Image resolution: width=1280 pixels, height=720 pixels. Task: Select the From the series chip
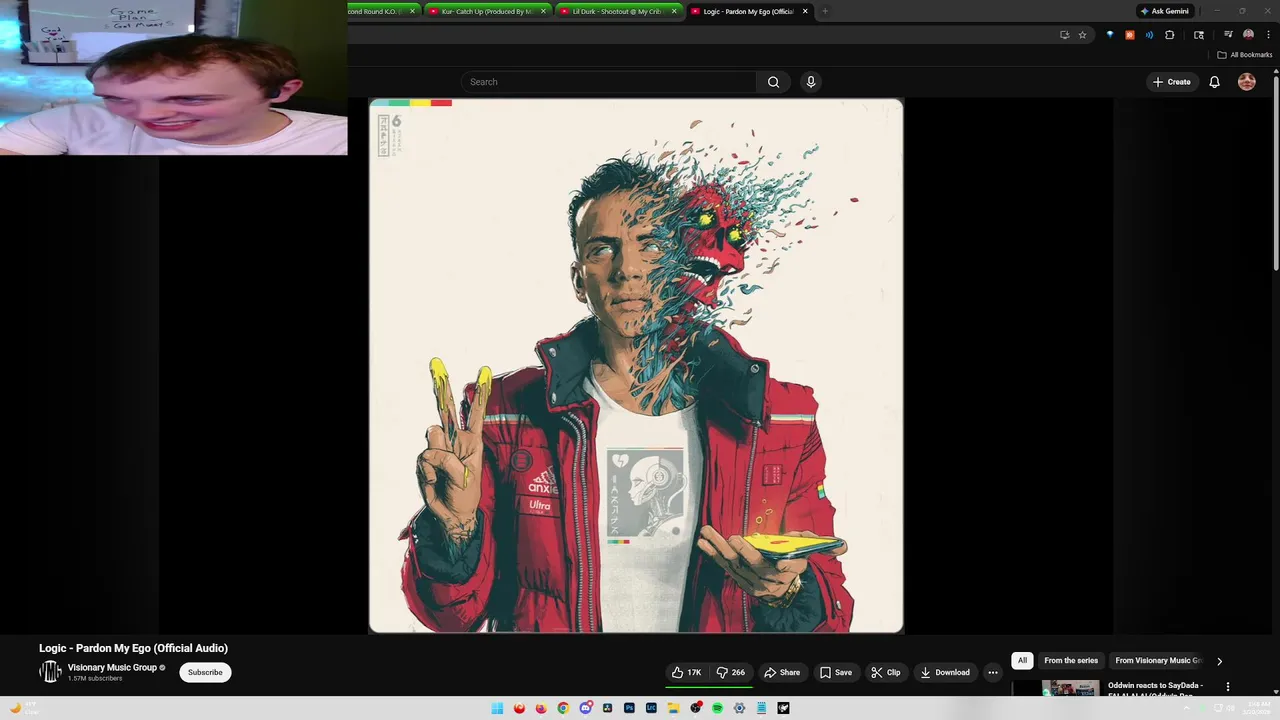(1071, 660)
